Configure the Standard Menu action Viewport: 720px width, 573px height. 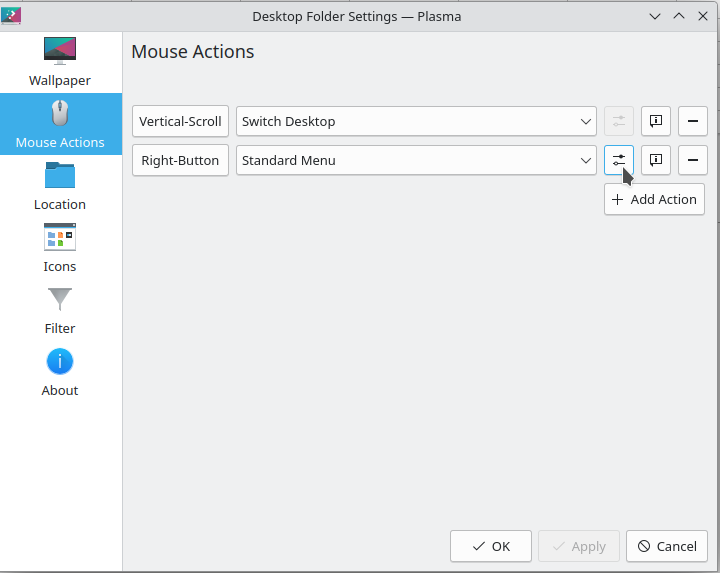(619, 160)
